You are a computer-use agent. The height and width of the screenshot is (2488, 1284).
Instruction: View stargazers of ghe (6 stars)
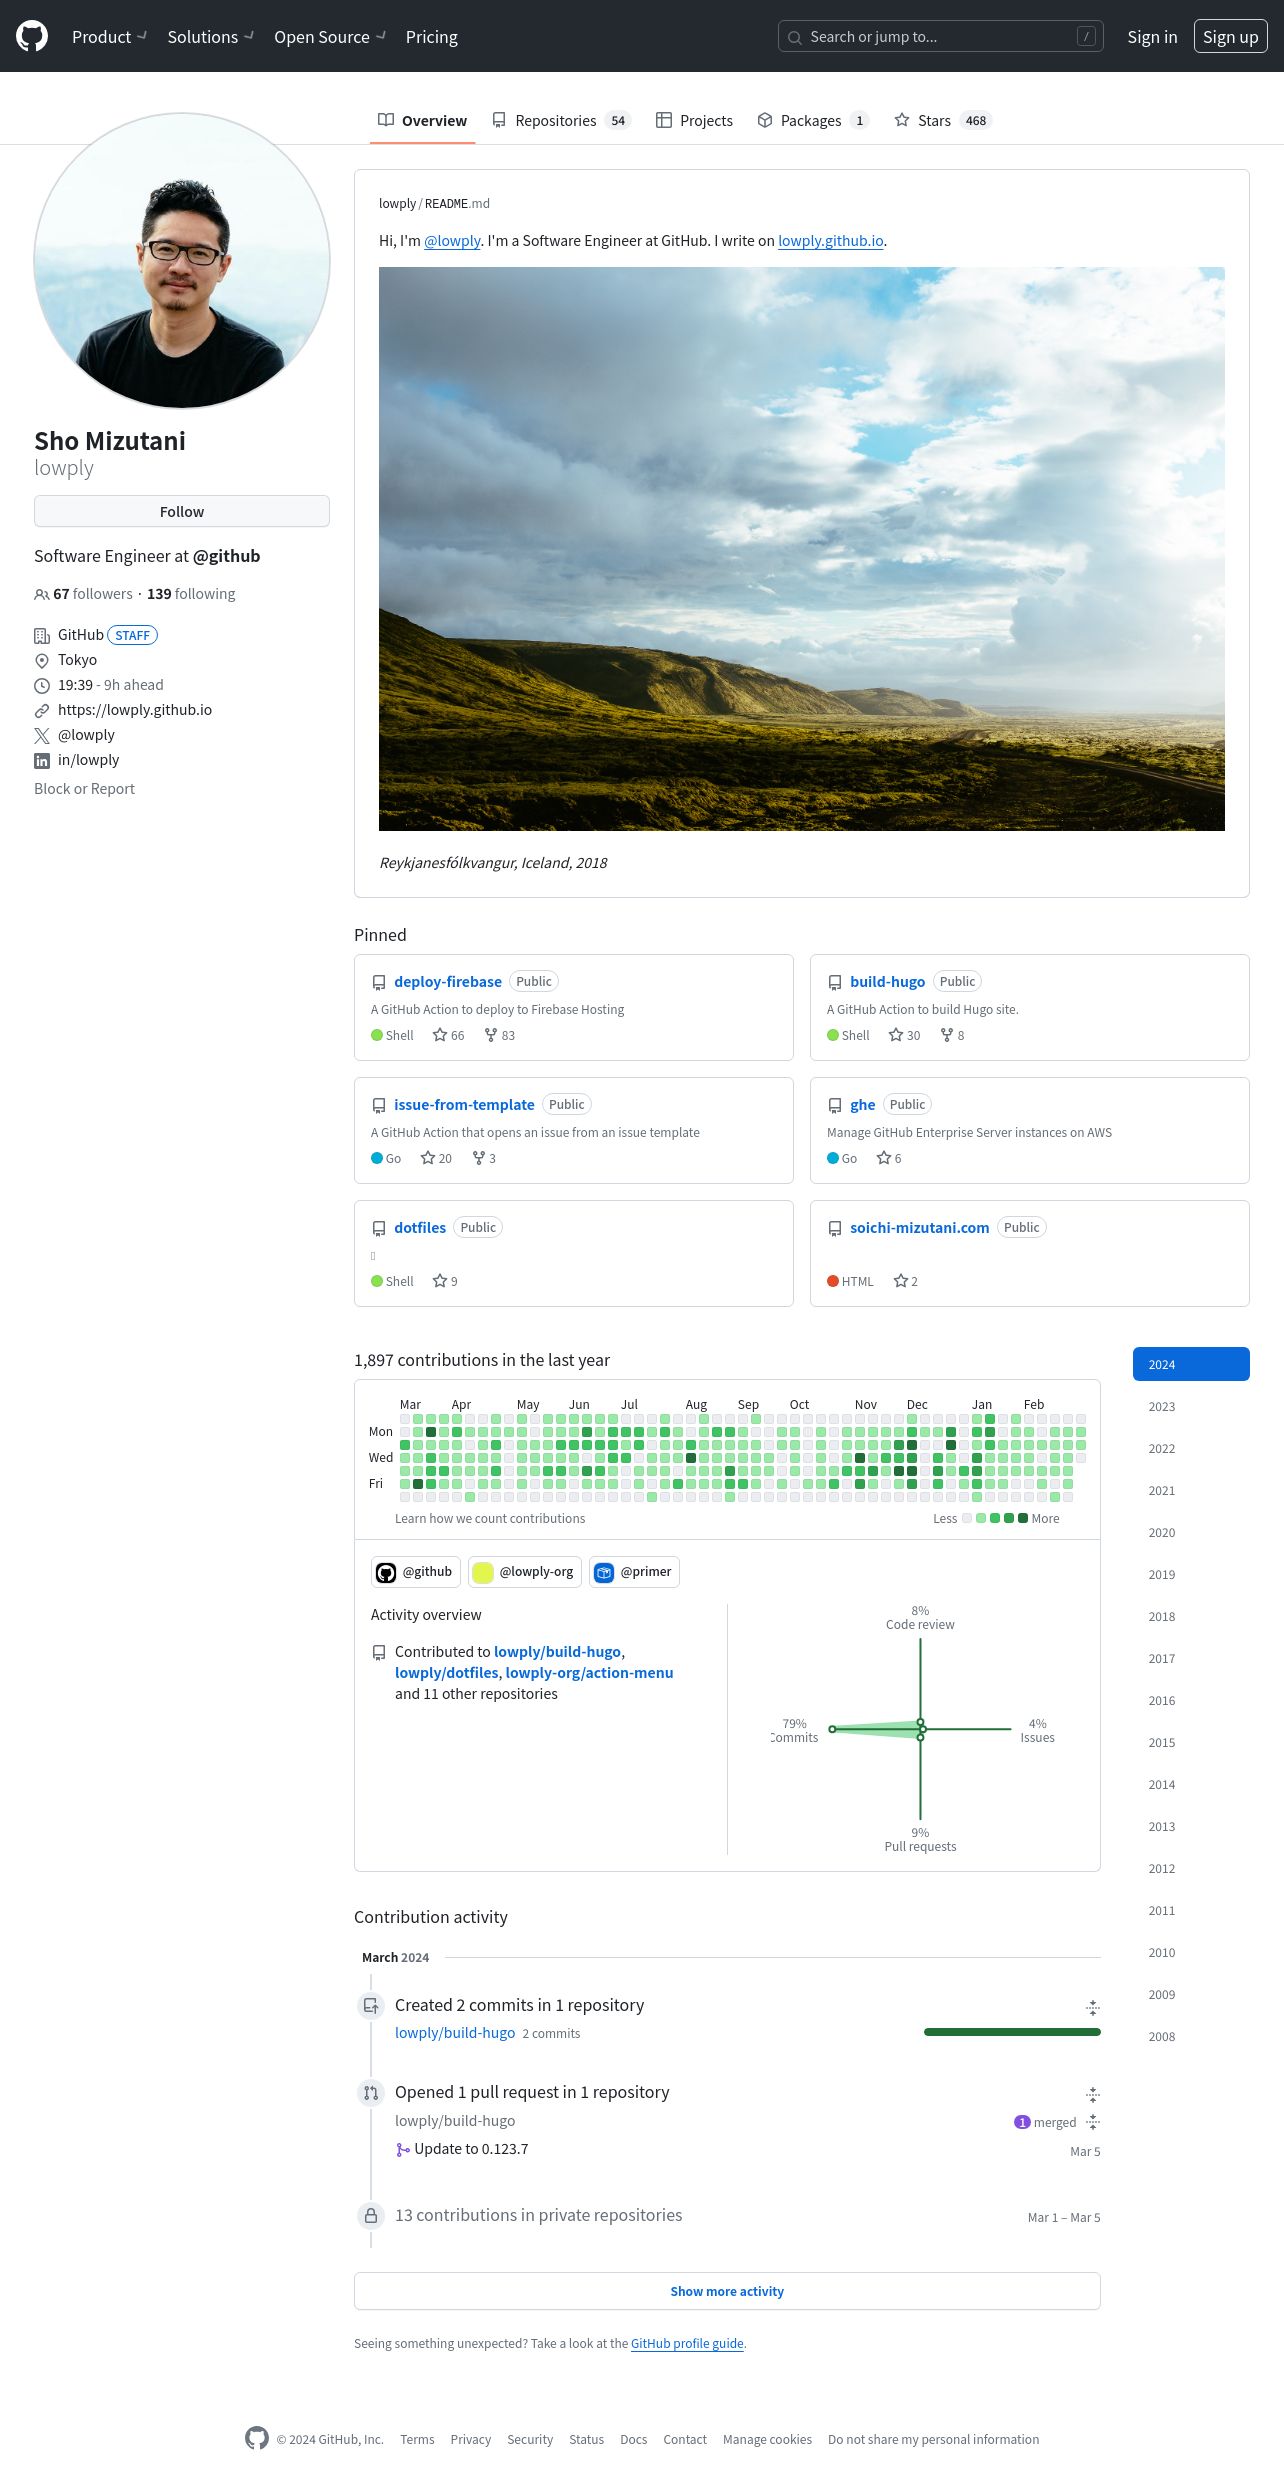click(889, 1158)
